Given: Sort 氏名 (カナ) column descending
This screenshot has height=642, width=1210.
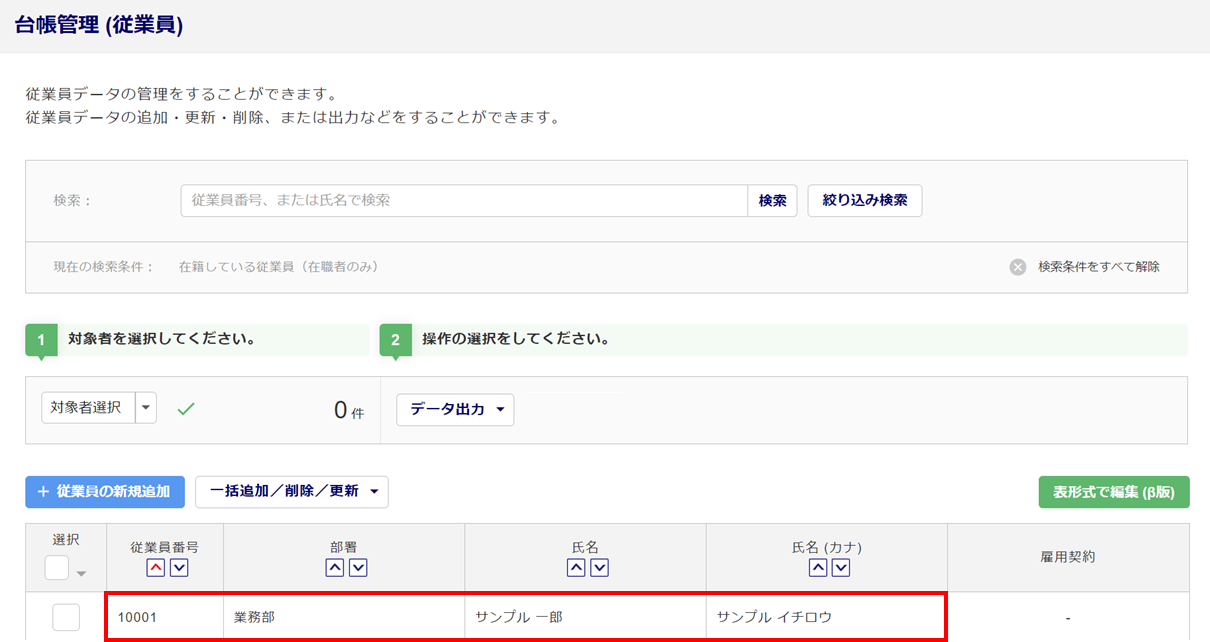Looking at the screenshot, I should (841, 568).
